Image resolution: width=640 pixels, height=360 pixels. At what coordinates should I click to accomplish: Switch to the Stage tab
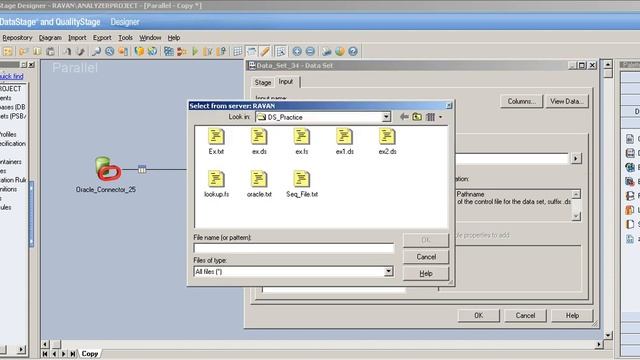pos(263,82)
